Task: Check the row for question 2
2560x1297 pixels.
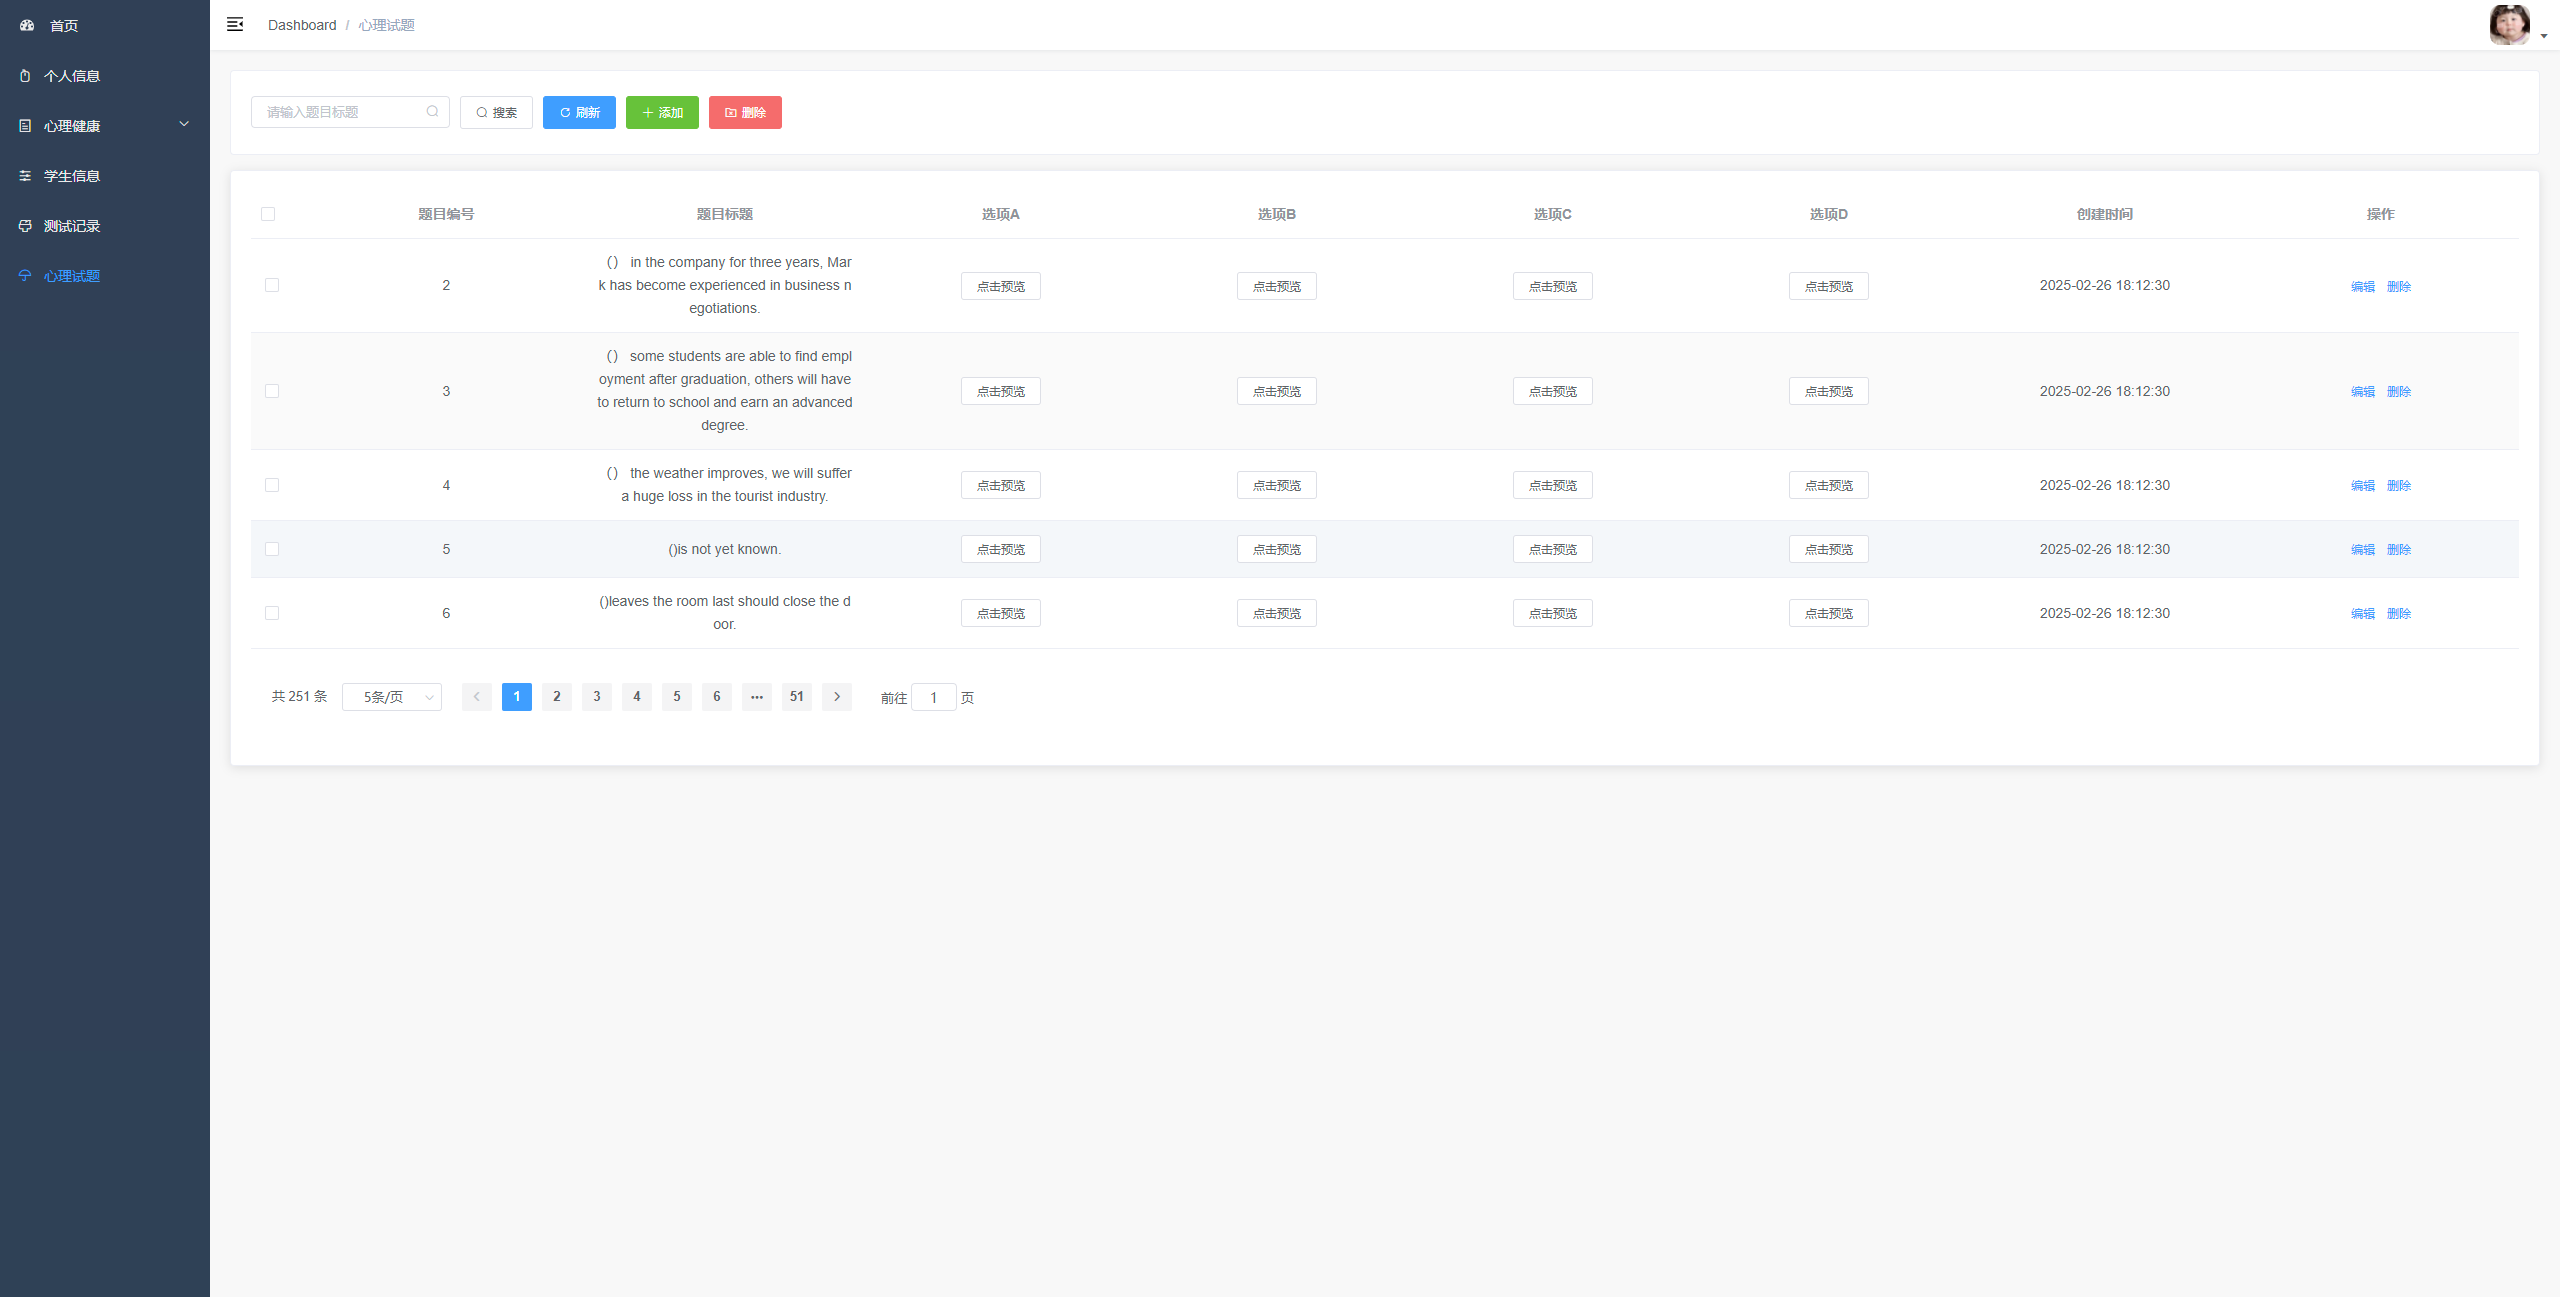Action: tap(272, 285)
